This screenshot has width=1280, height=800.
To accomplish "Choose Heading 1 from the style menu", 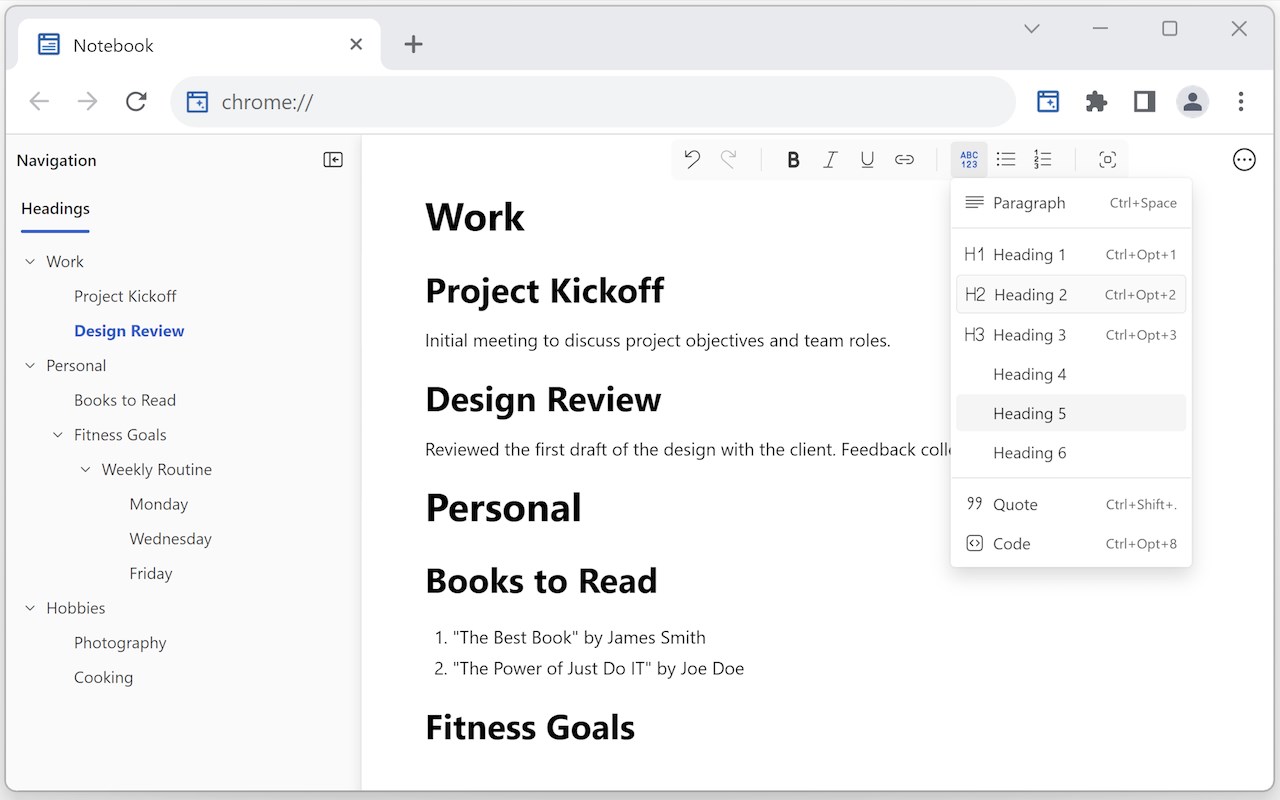I will [x=1071, y=255].
